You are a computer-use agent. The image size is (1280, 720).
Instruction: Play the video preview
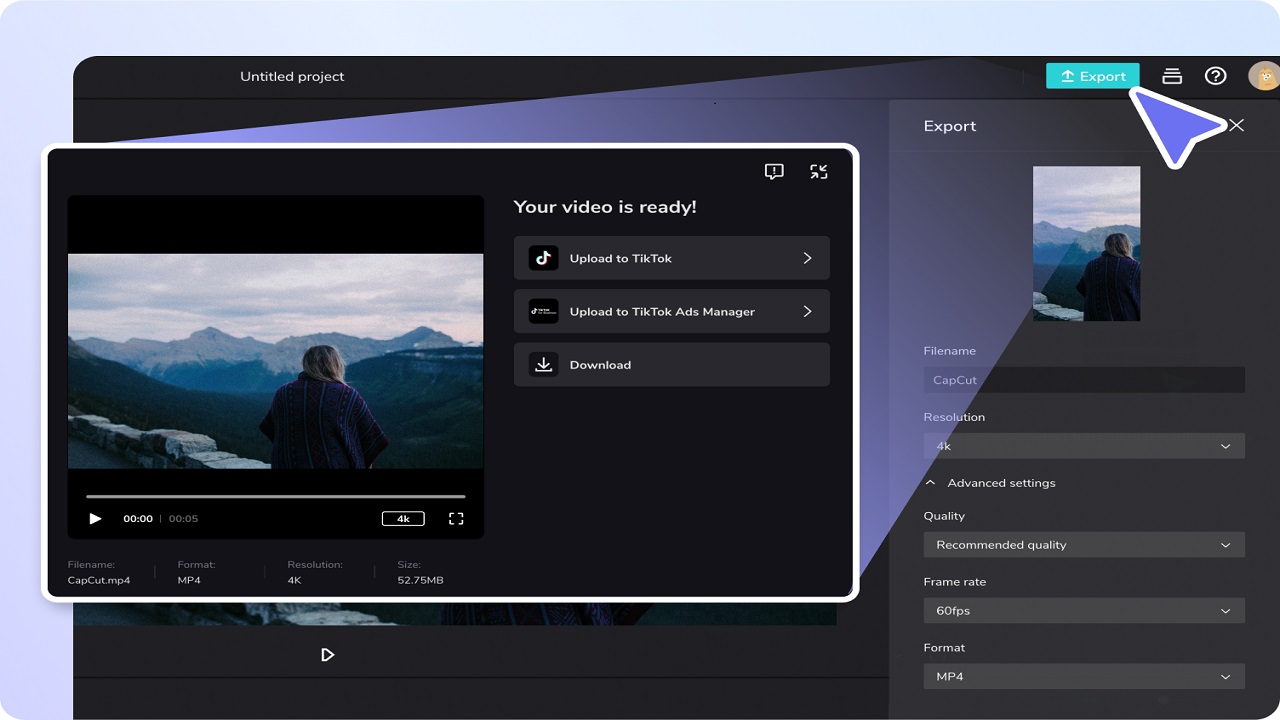[95, 518]
